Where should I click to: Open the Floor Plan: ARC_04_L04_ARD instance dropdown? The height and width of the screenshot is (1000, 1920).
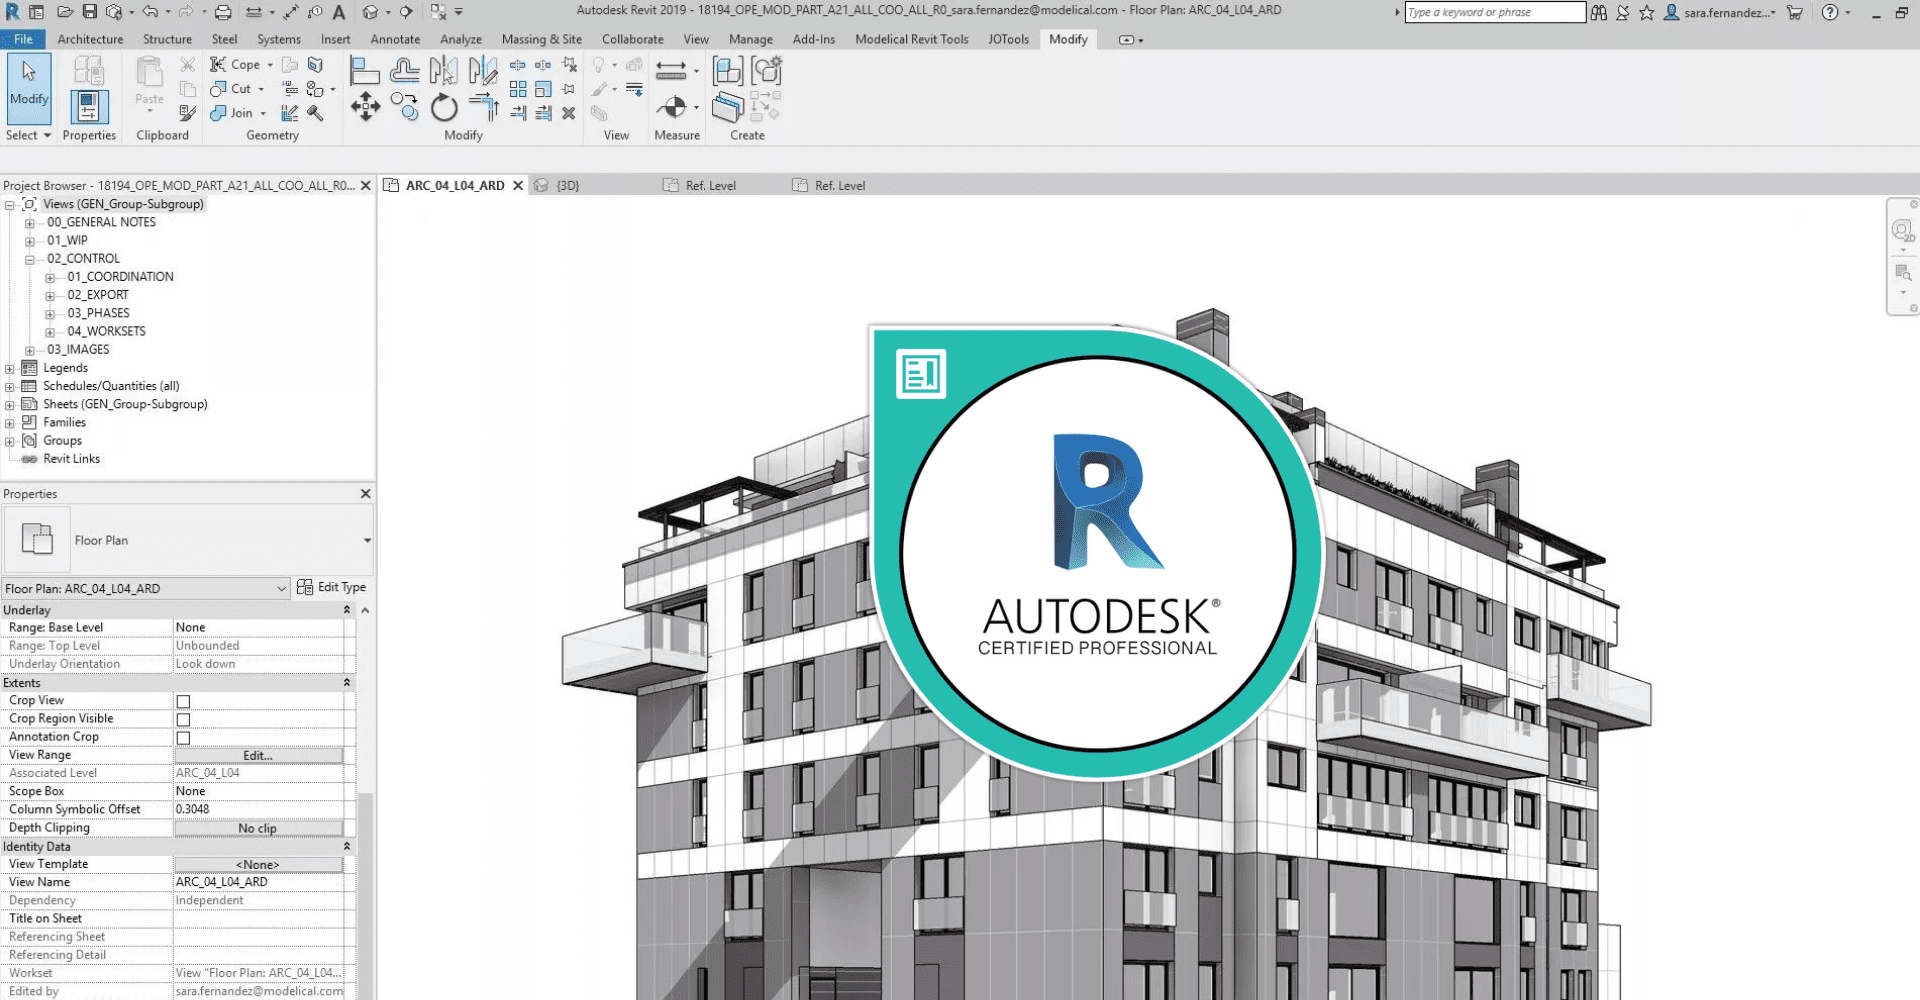pos(281,588)
